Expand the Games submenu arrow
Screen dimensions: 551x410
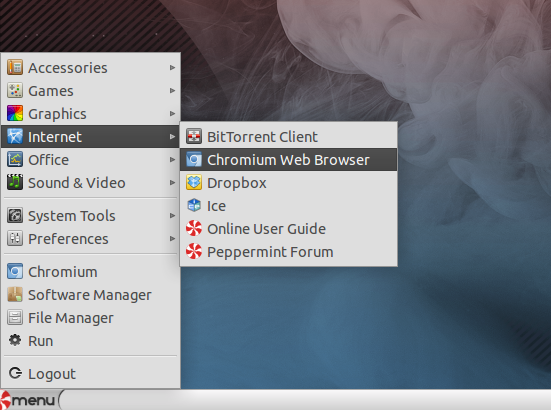click(172, 91)
